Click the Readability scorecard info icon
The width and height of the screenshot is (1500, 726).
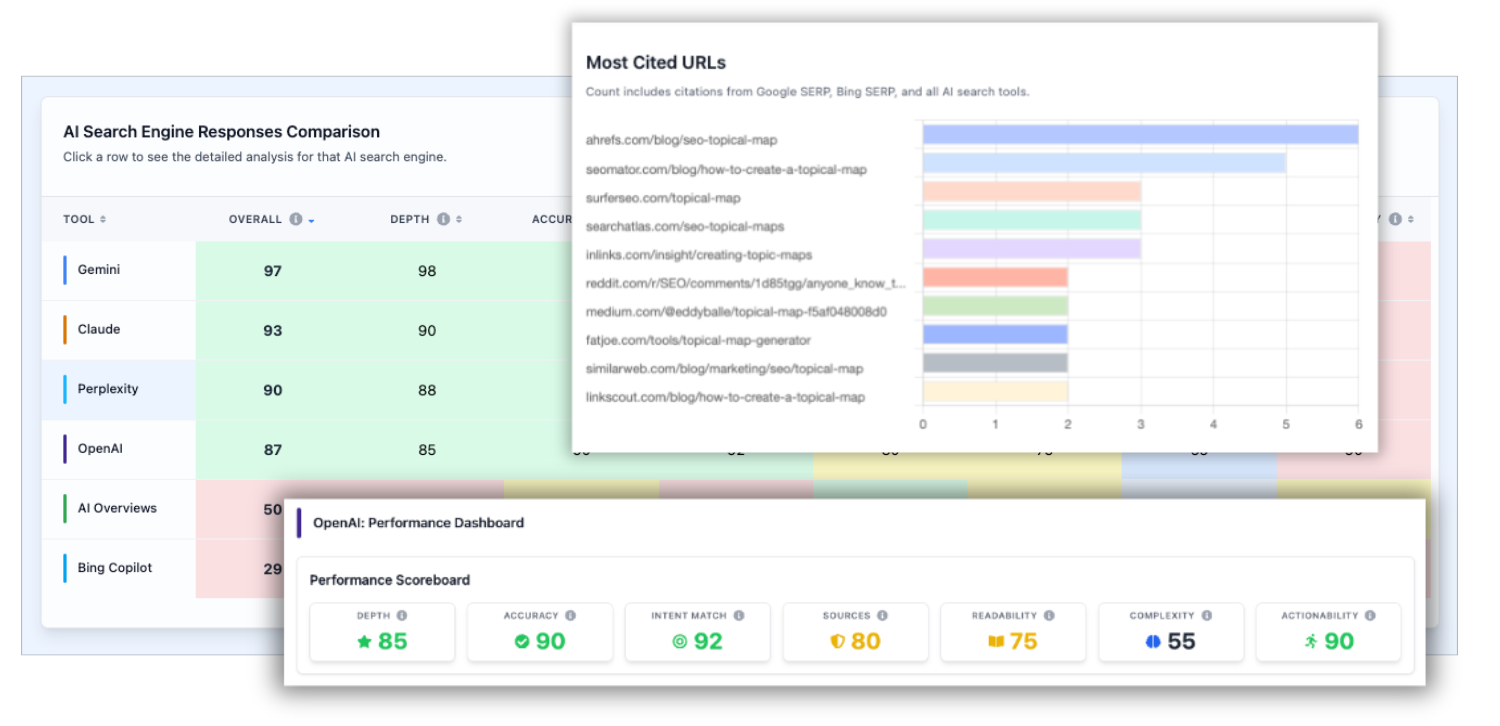[x=1050, y=616]
